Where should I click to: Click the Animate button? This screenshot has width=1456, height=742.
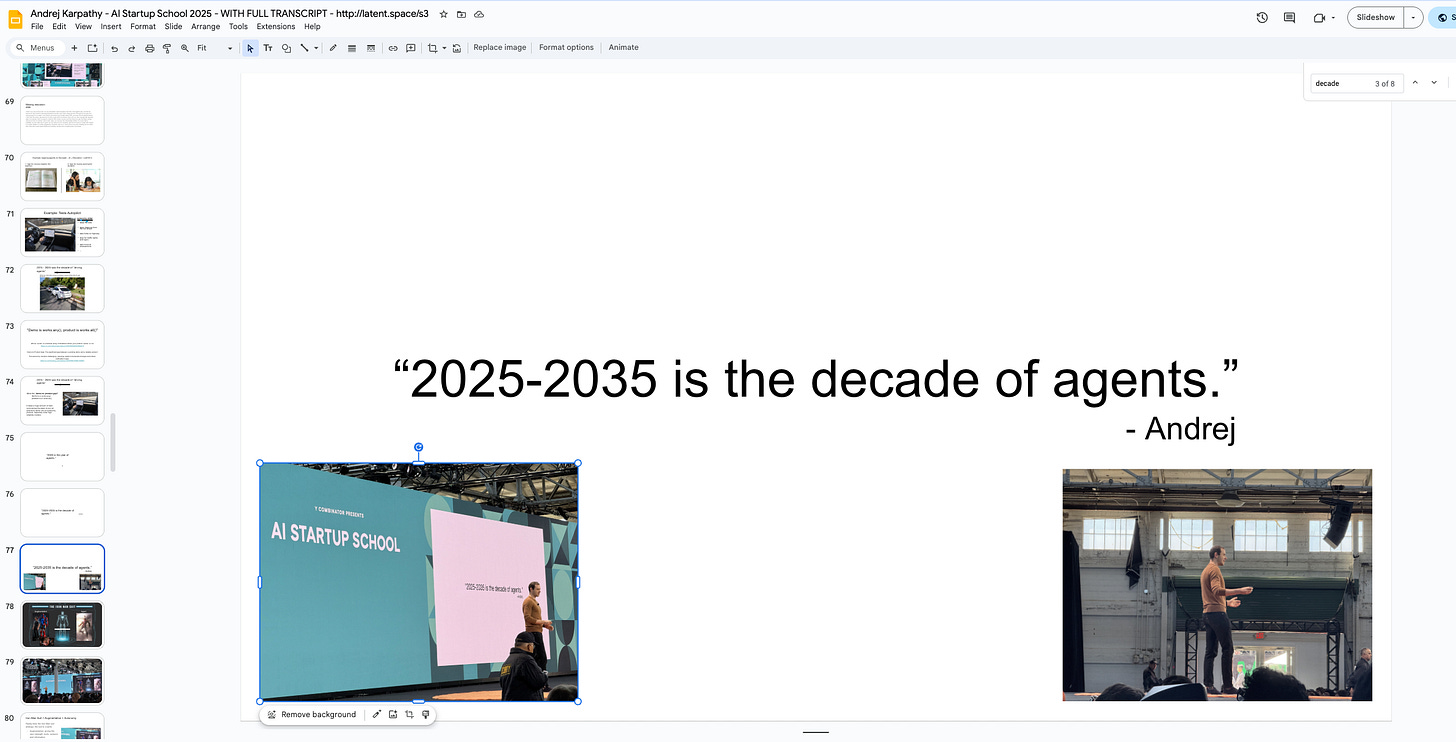coord(623,48)
